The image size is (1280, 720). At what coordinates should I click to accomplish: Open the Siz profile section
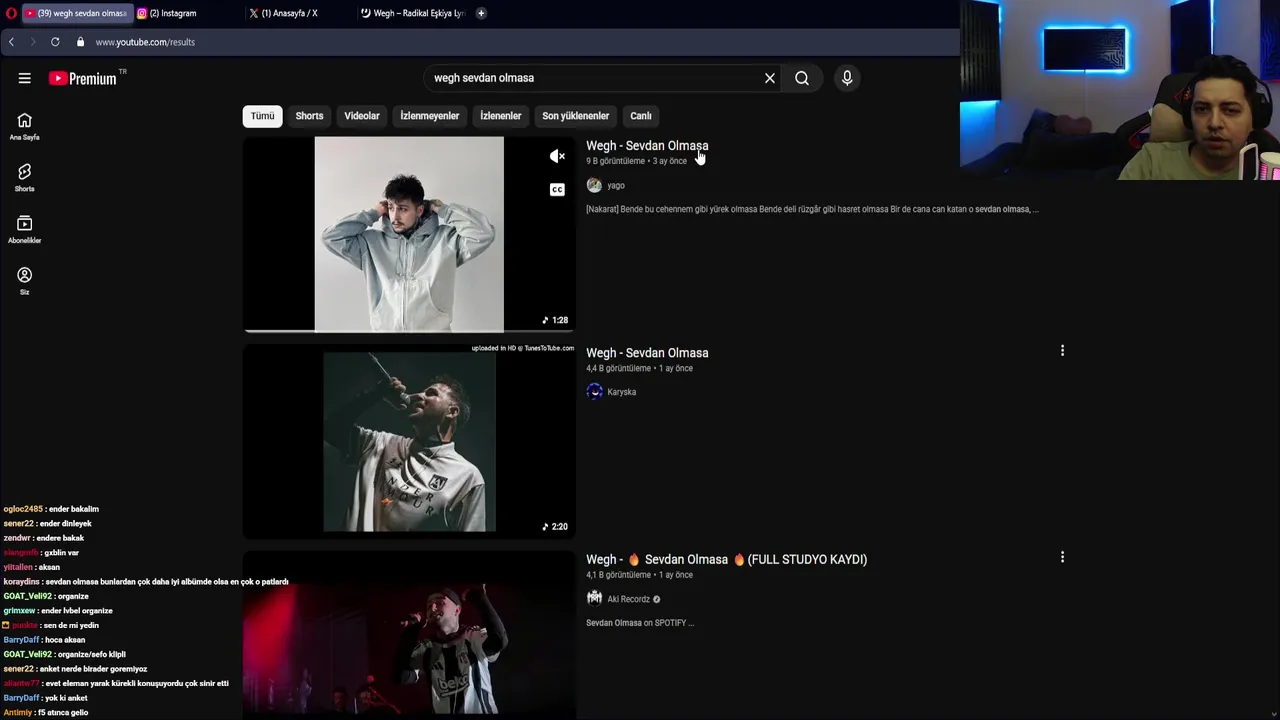(24, 281)
